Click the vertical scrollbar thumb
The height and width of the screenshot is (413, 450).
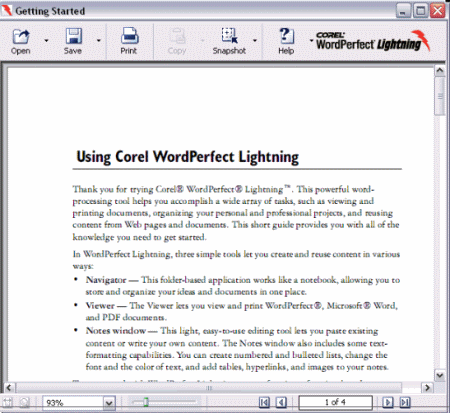click(x=440, y=96)
